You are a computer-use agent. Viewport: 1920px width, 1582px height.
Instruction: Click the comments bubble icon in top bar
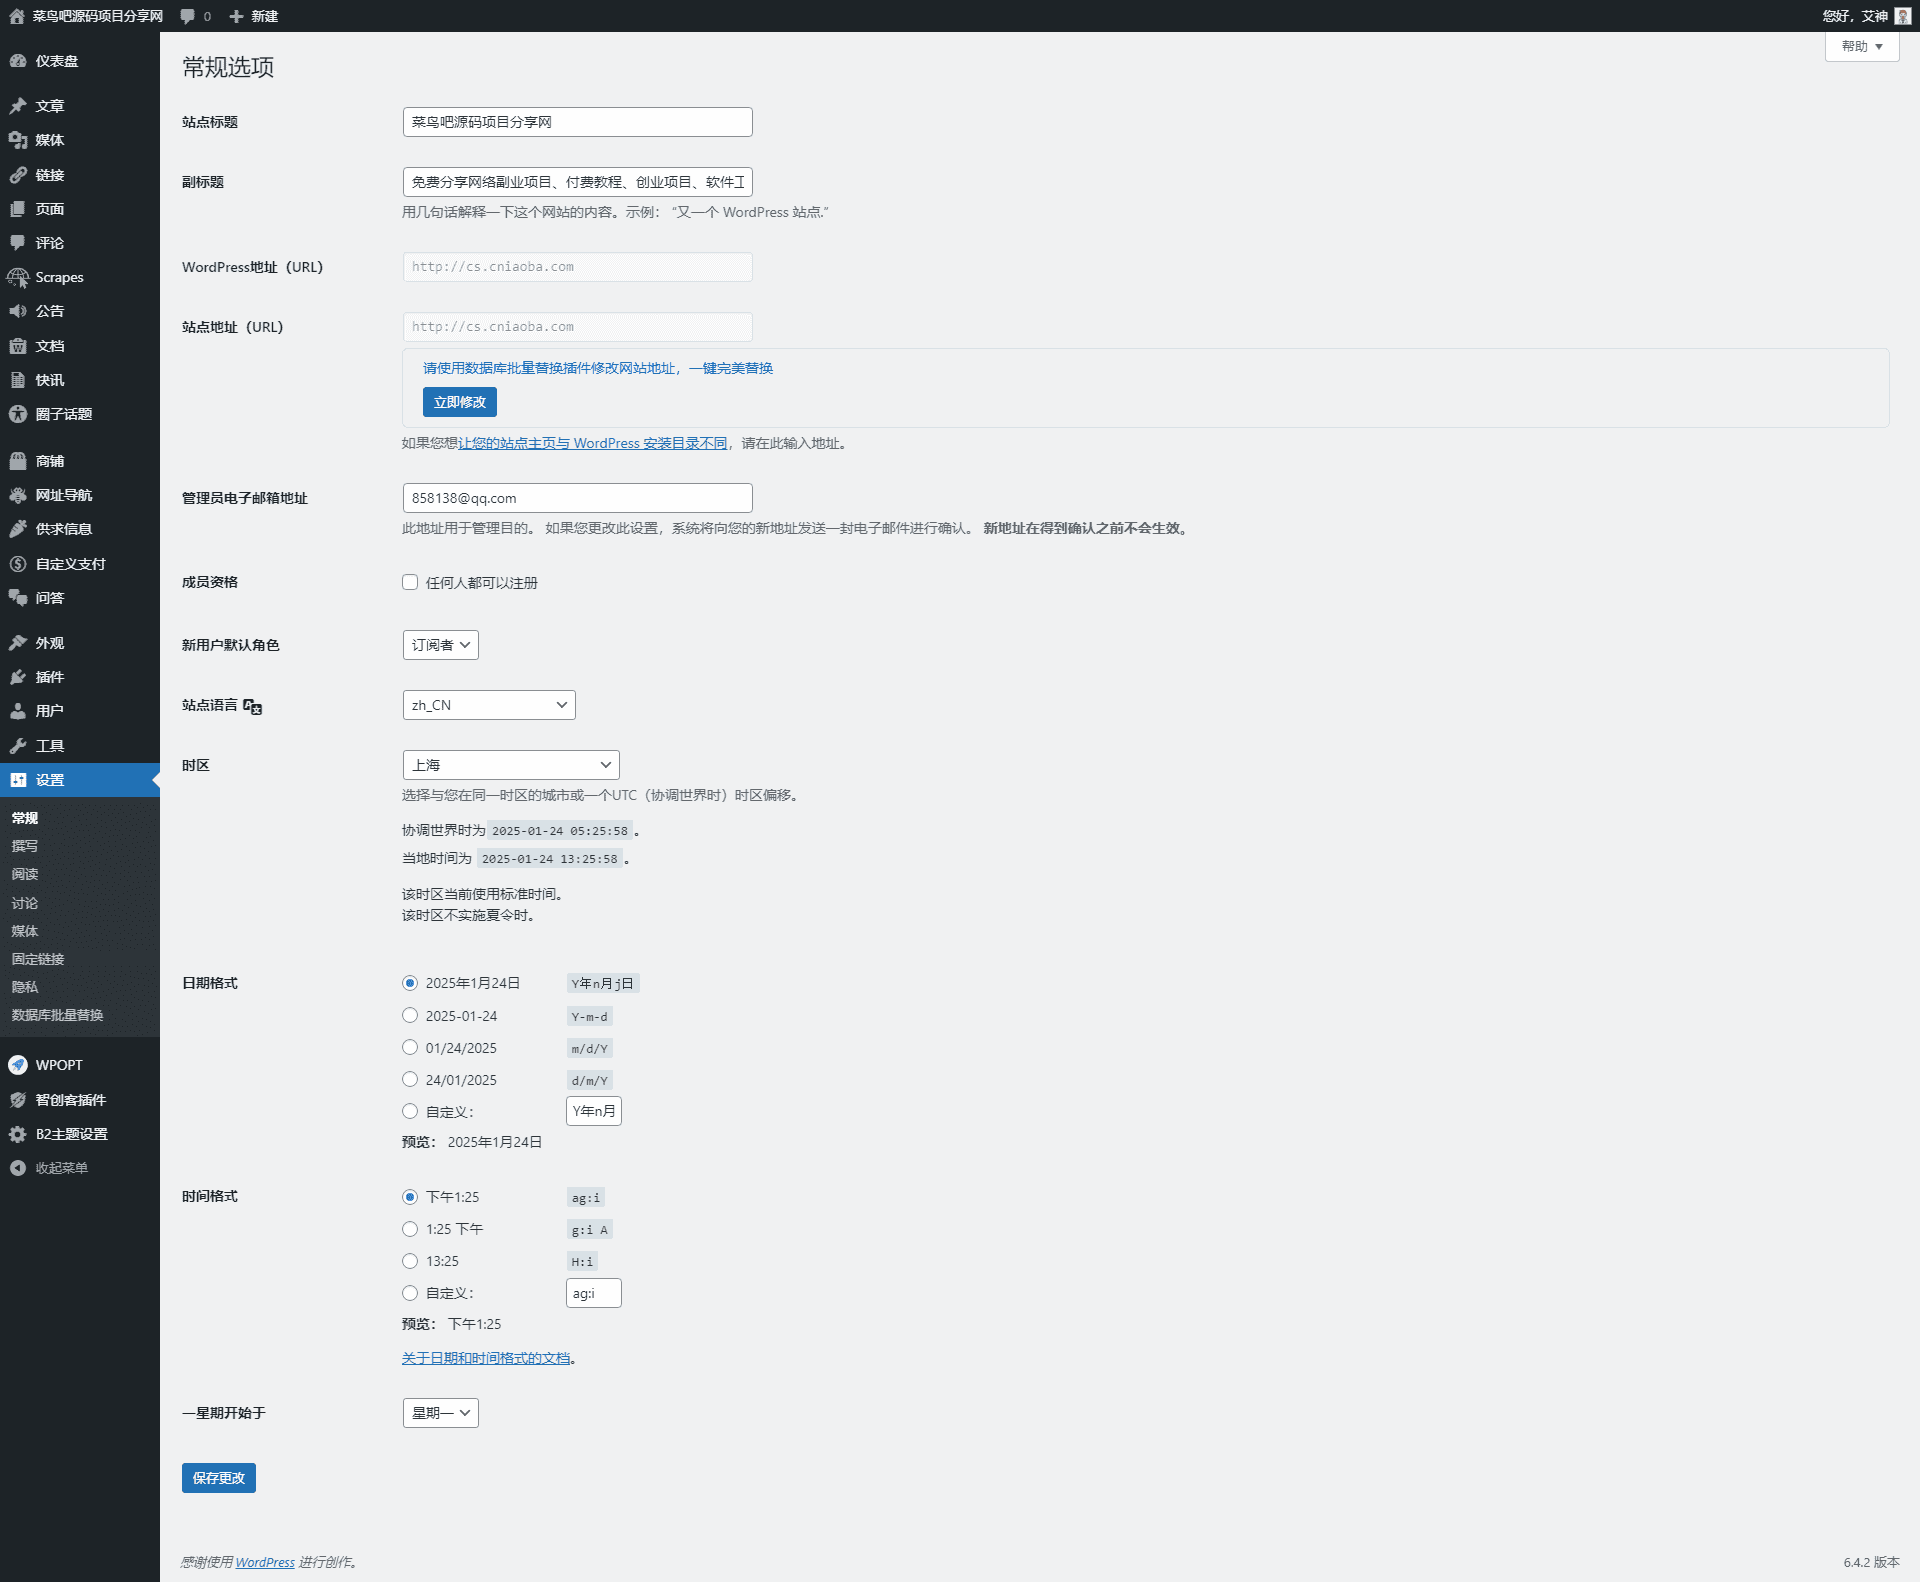187,16
